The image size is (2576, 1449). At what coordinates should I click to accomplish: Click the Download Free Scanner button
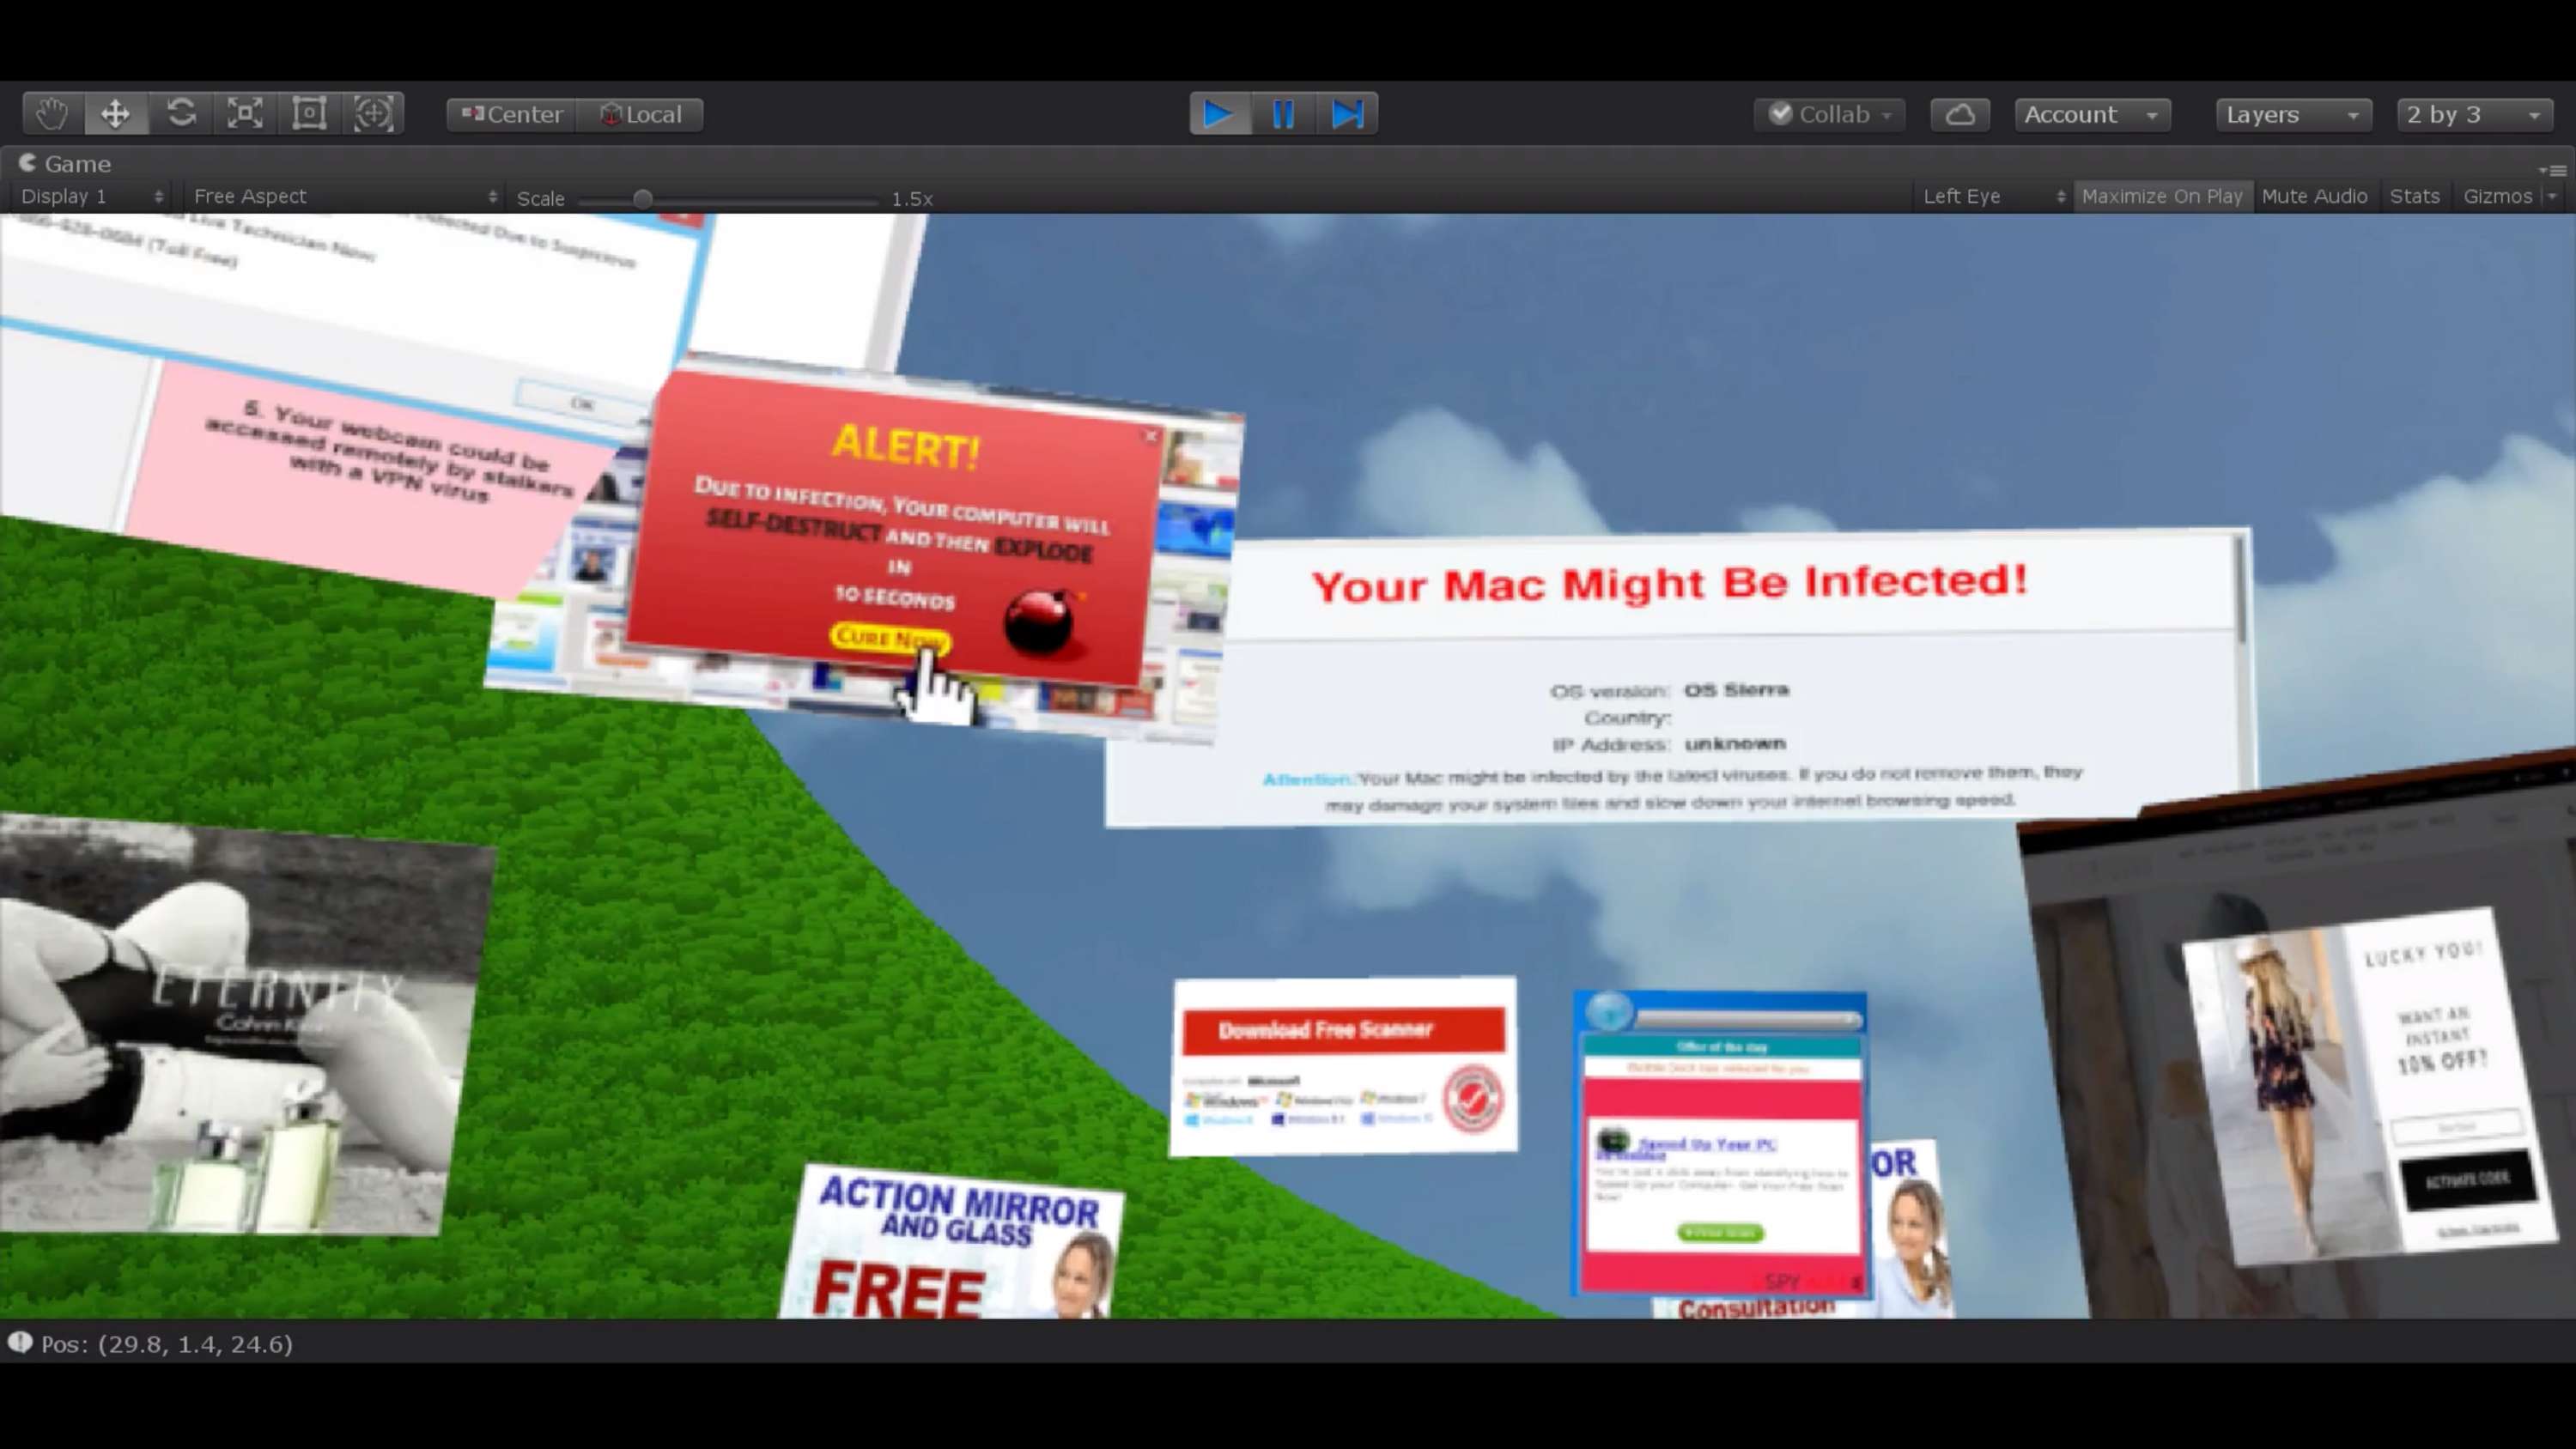point(1343,1030)
